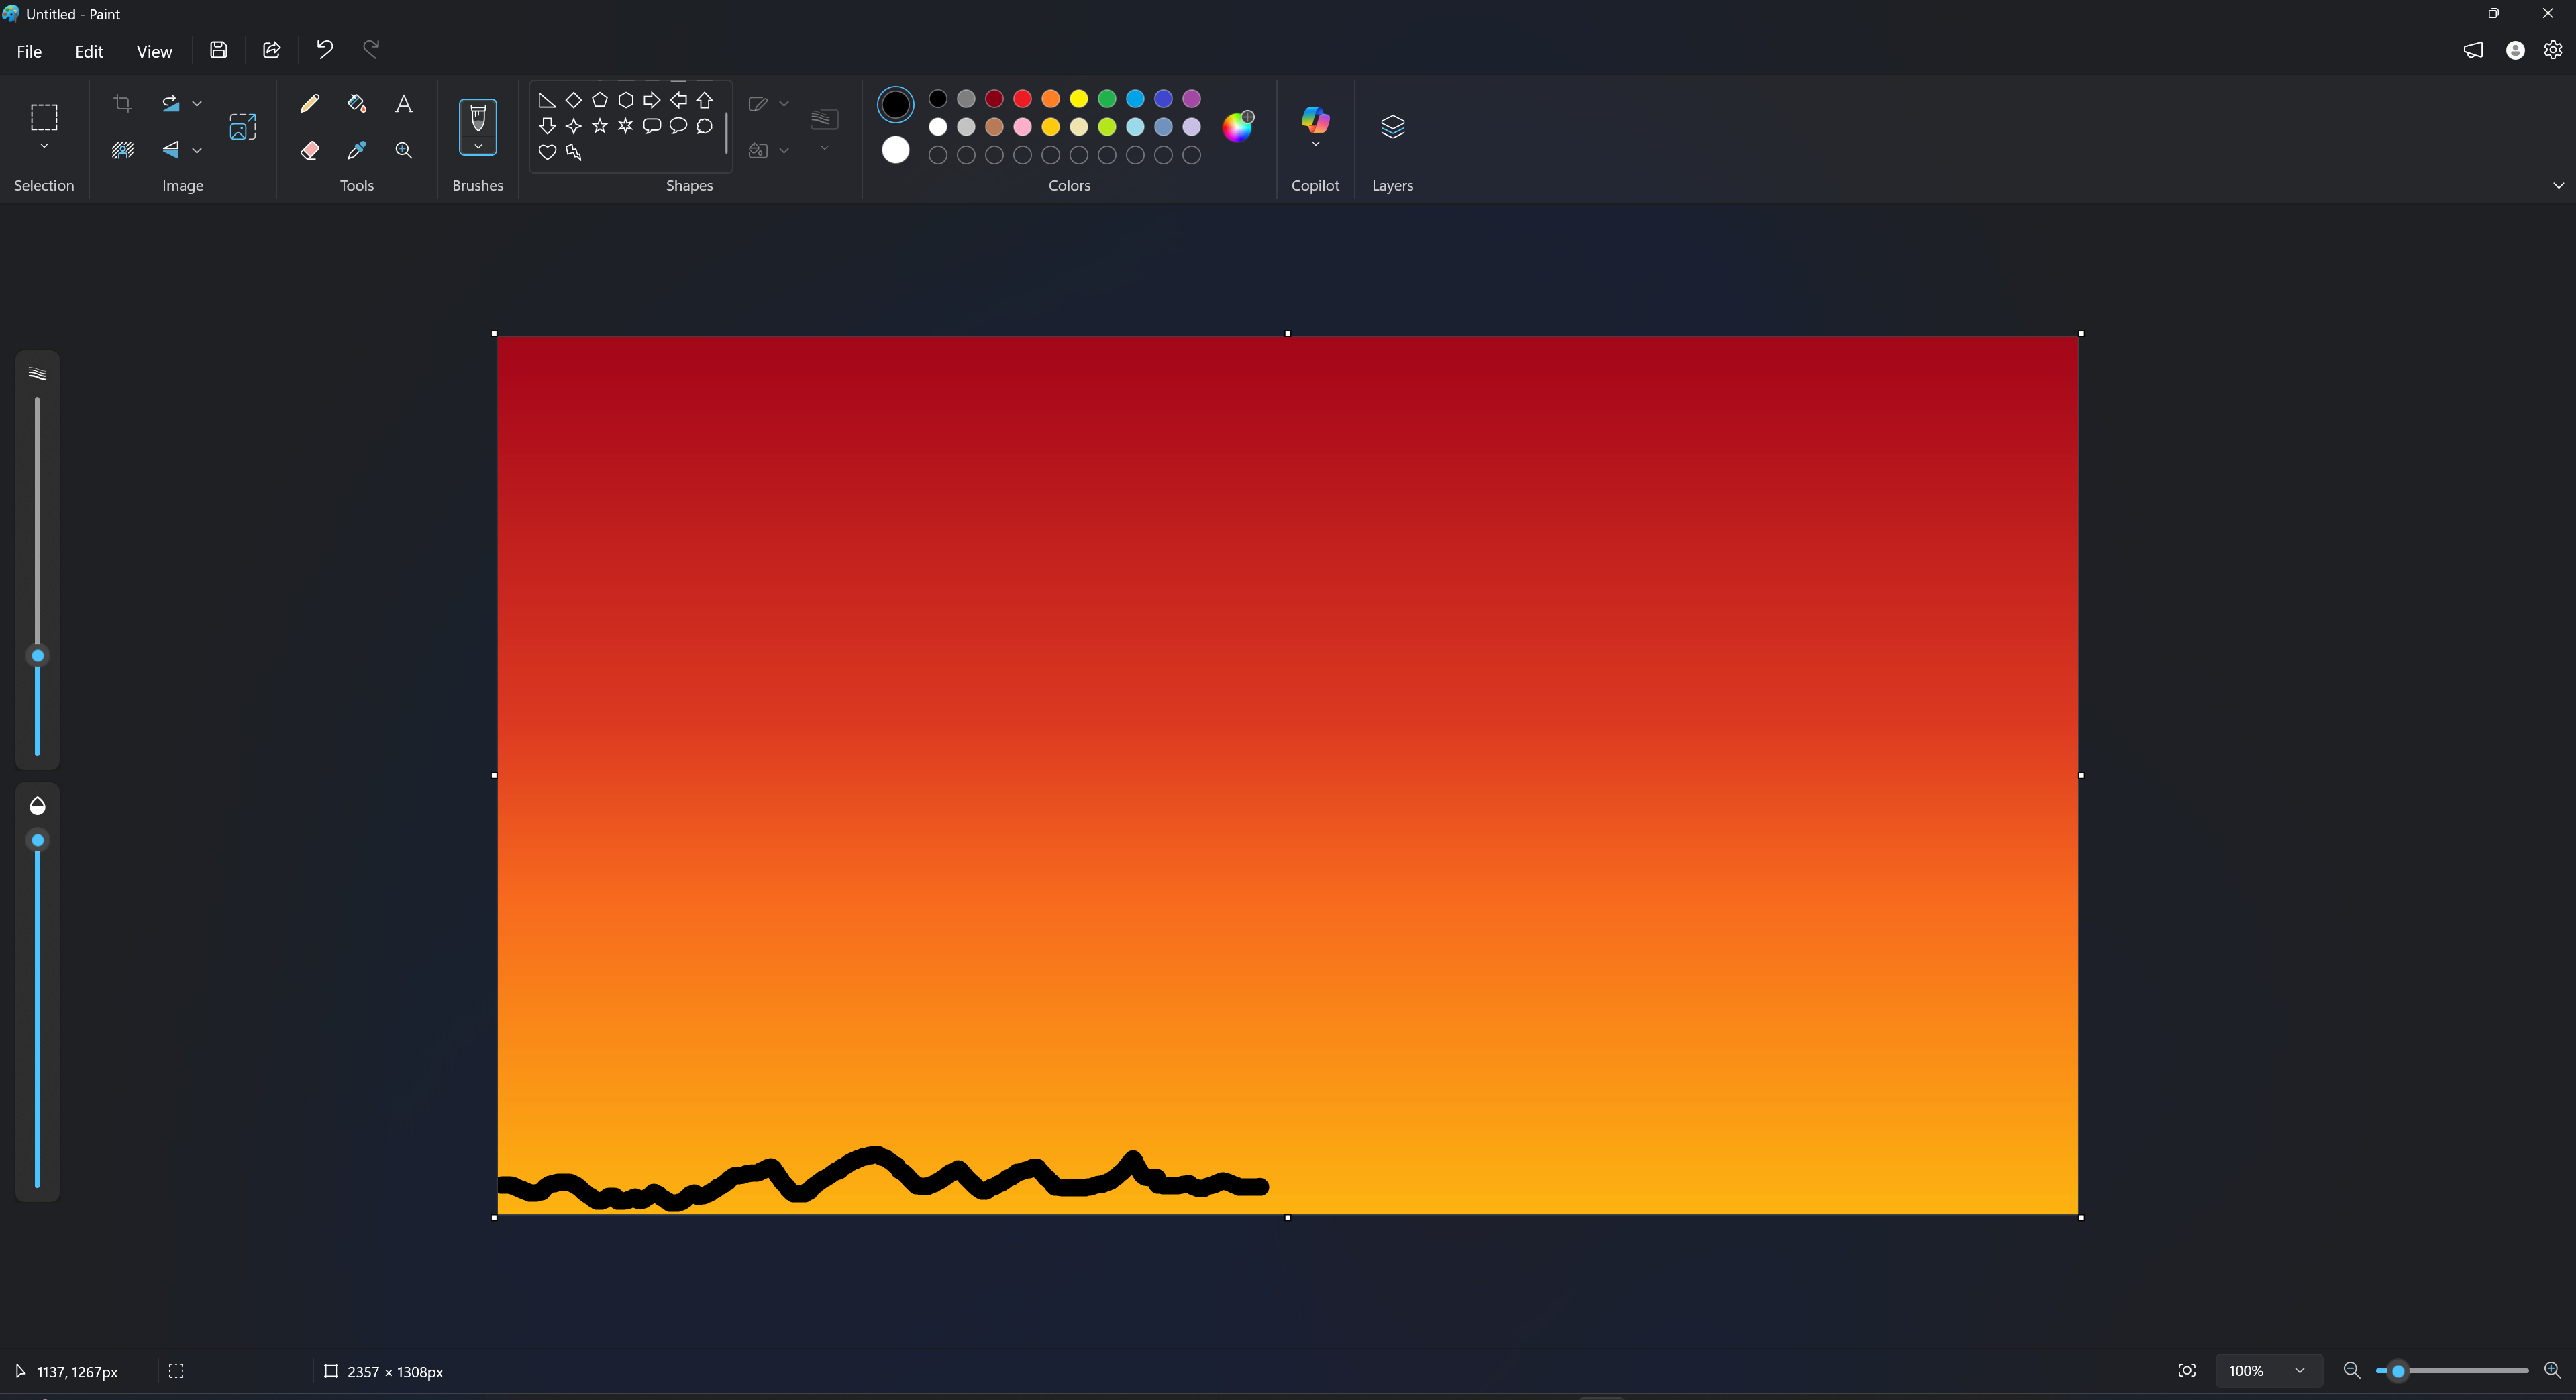Image resolution: width=2576 pixels, height=1400 pixels.
Task: Open the File menu
Action: (x=29, y=51)
